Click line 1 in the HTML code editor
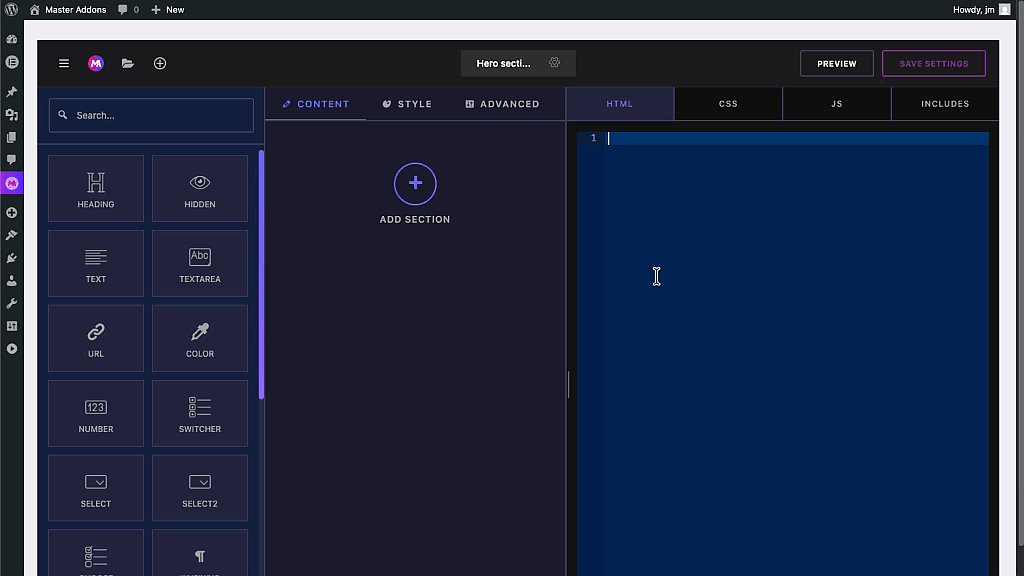This screenshot has width=1024, height=576. [x=797, y=138]
